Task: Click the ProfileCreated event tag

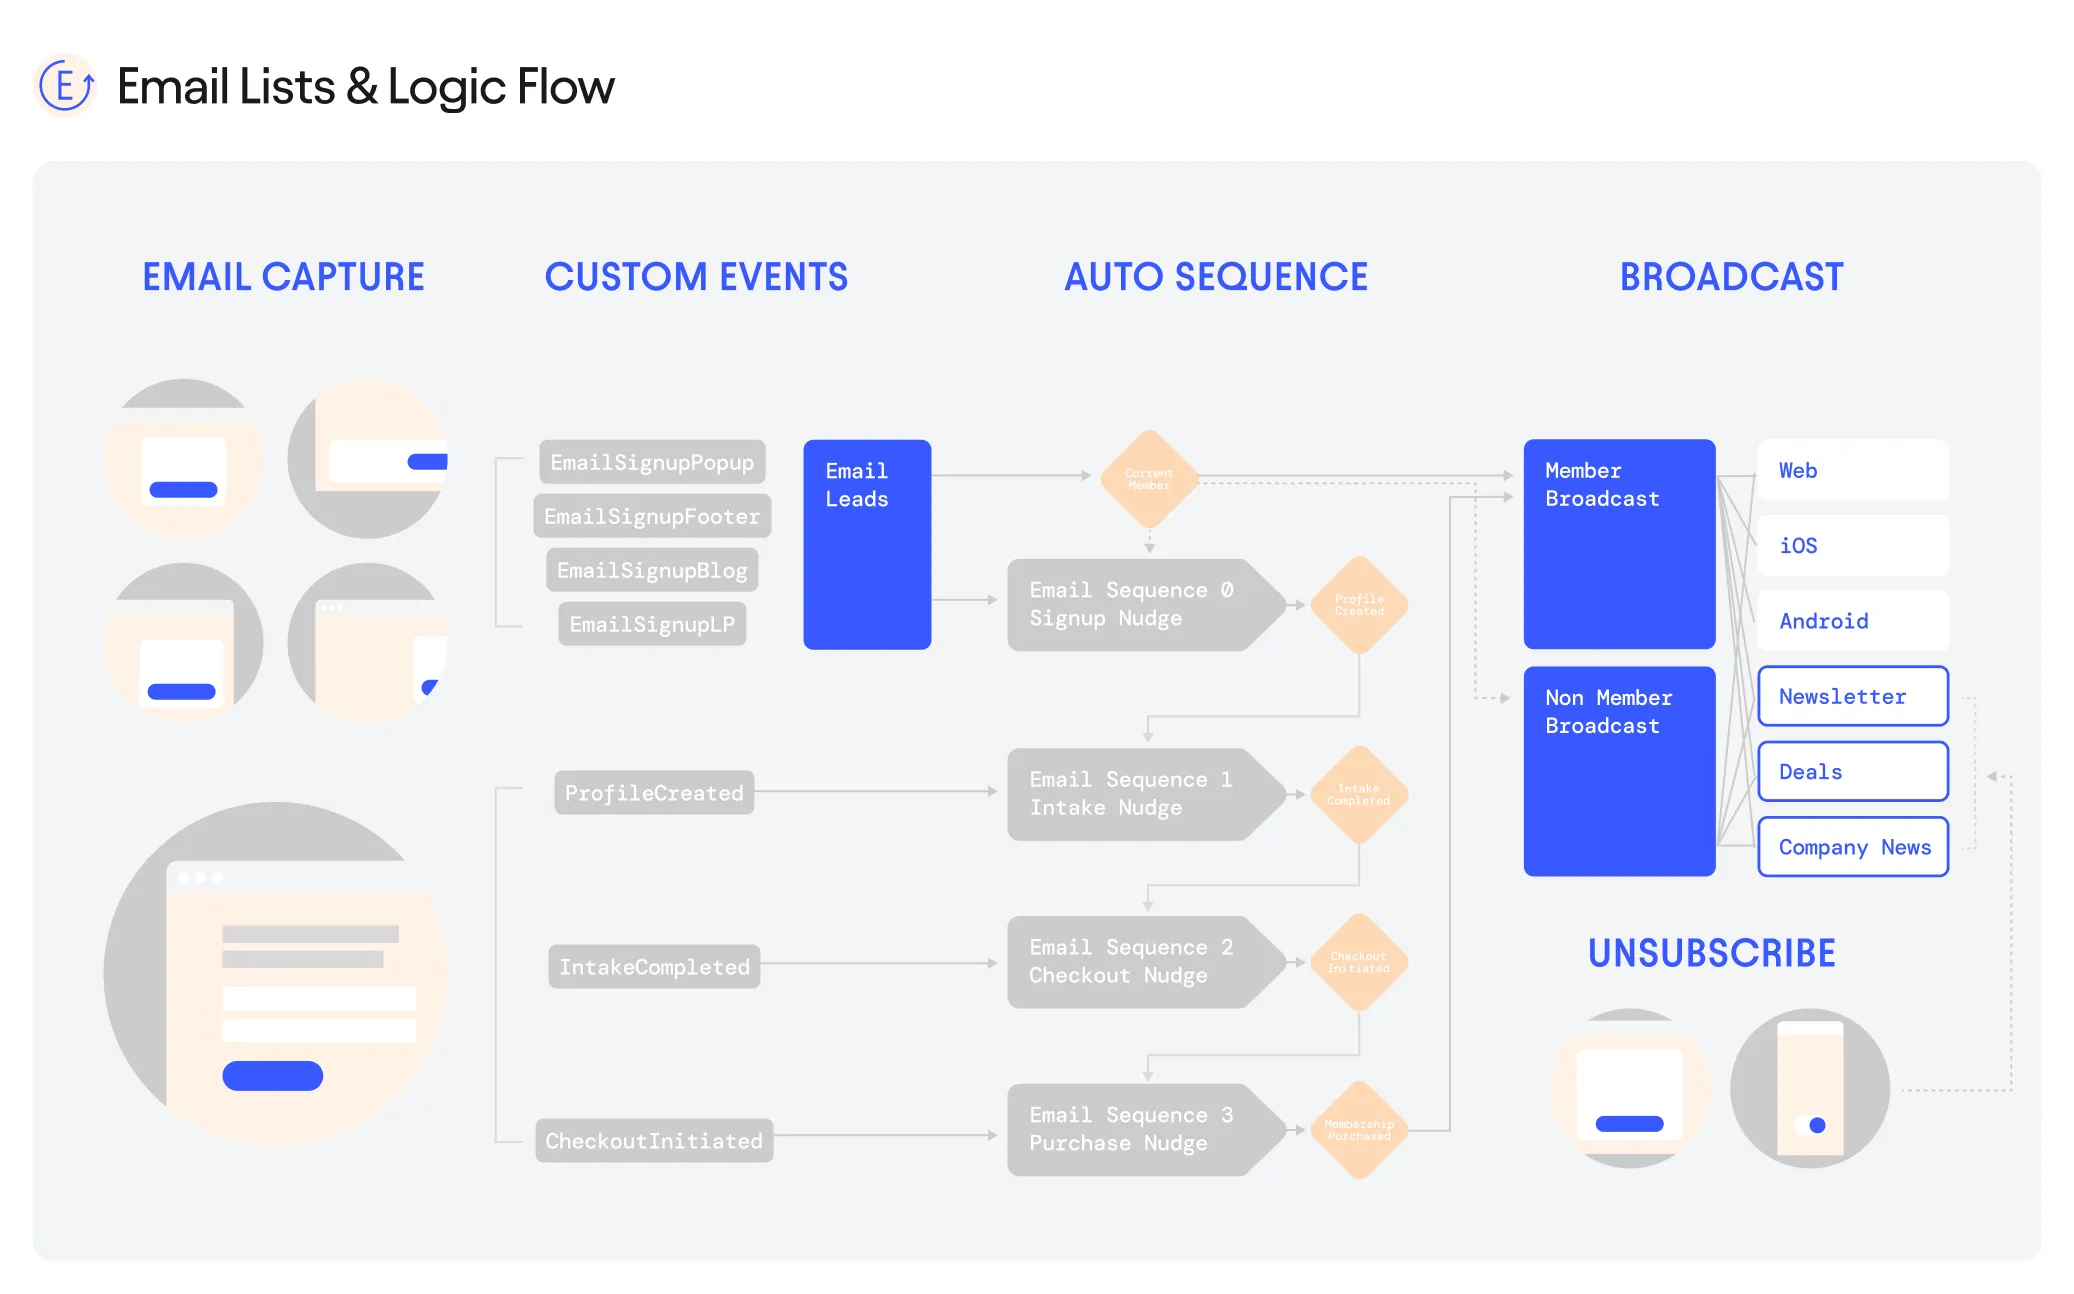Action: click(x=654, y=793)
